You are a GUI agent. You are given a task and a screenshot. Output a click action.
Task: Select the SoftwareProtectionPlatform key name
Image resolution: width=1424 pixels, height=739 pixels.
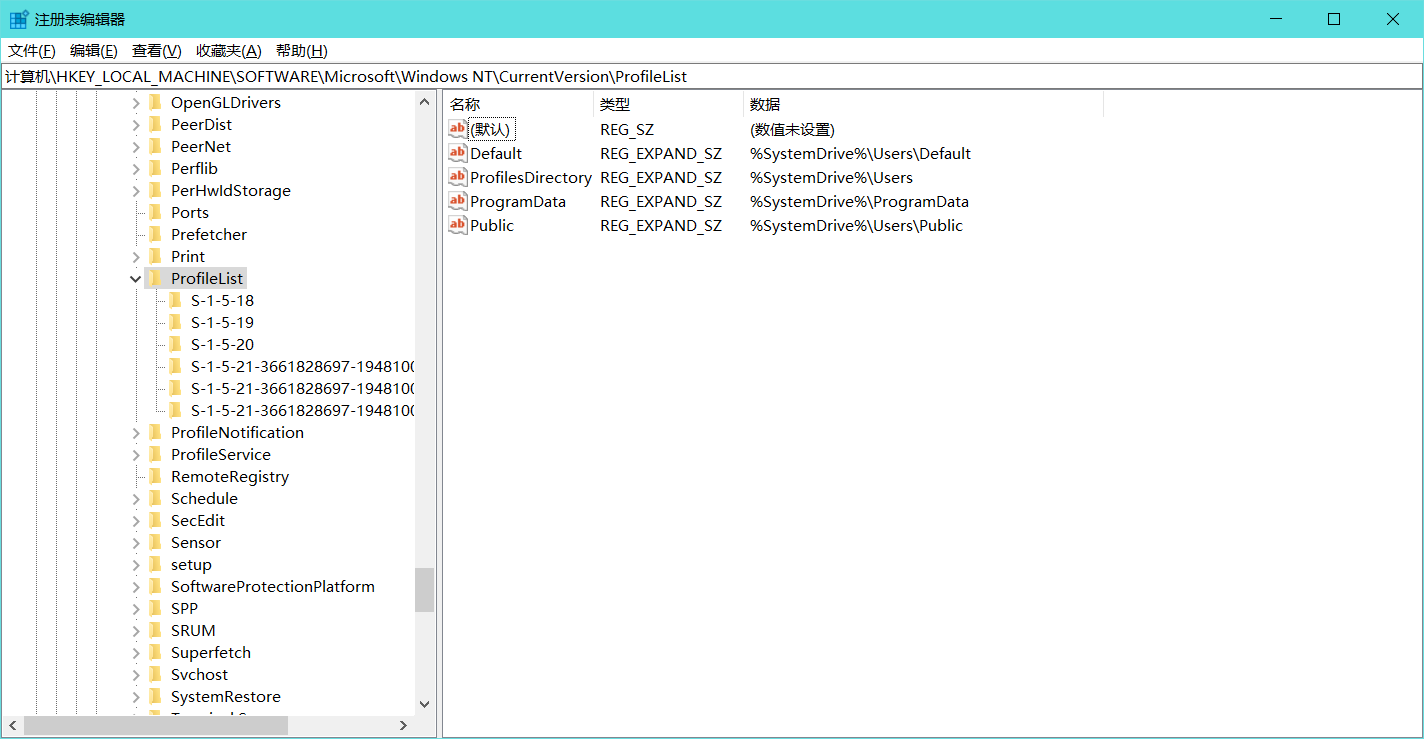[273, 586]
